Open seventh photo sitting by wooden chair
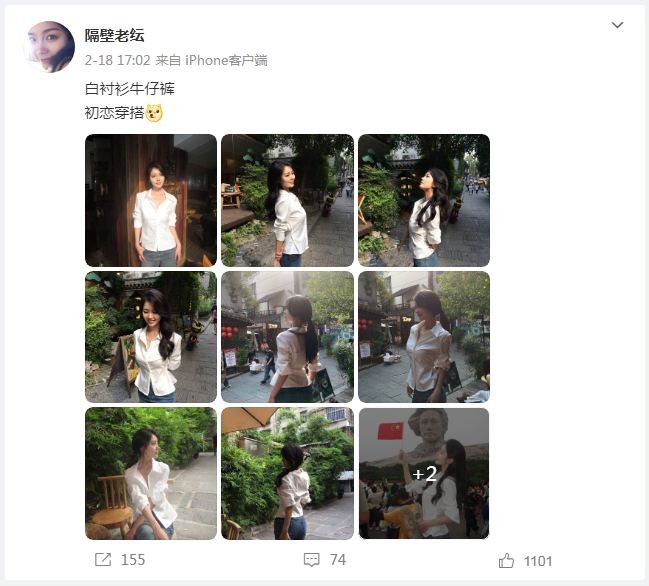This screenshot has width=649, height=586. (151, 473)
